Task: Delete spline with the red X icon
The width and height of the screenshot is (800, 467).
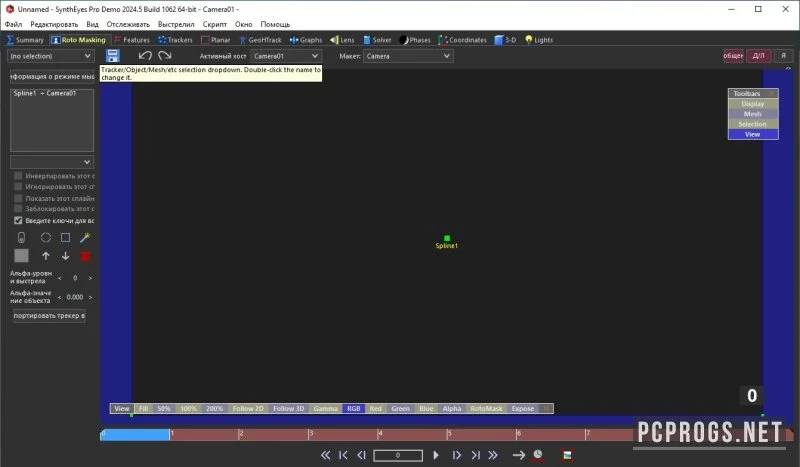Action: 85,256
